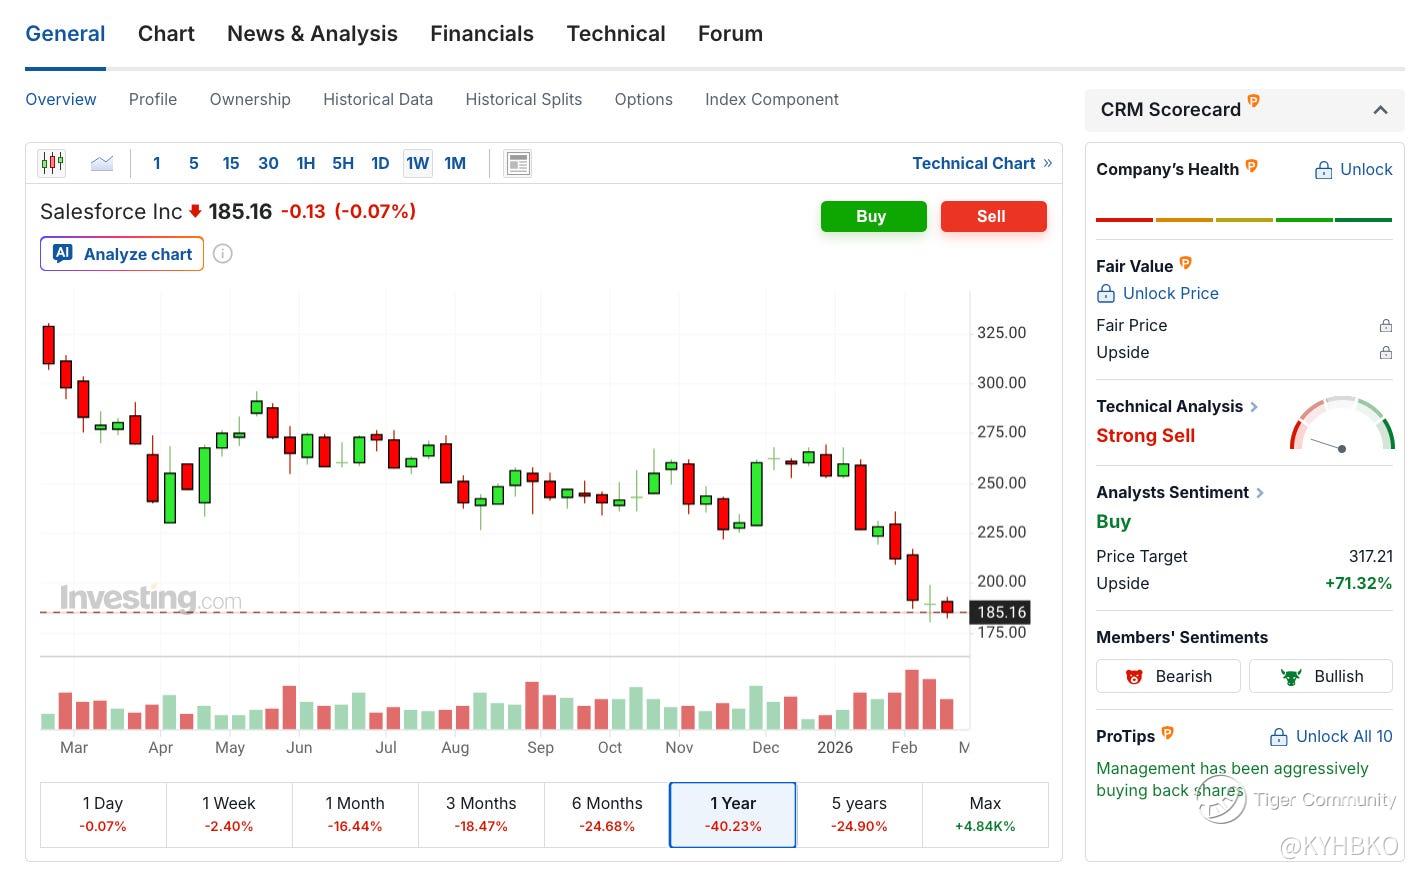Select the candlestick chart type icon
Viewport: 1426px width, 878px height.
pos(52,163)
